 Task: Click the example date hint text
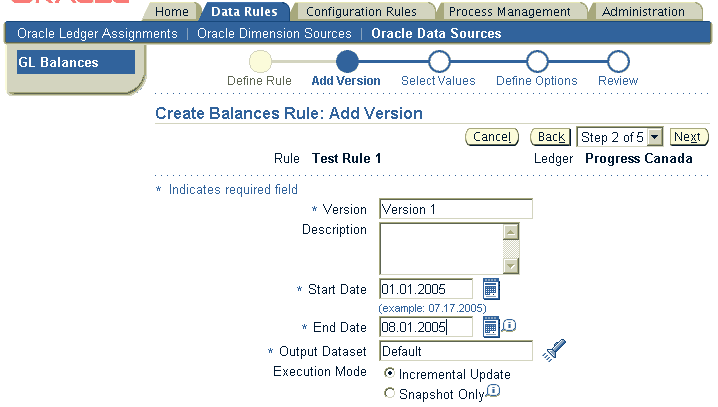pyautogui.click(x=433, y=308)
